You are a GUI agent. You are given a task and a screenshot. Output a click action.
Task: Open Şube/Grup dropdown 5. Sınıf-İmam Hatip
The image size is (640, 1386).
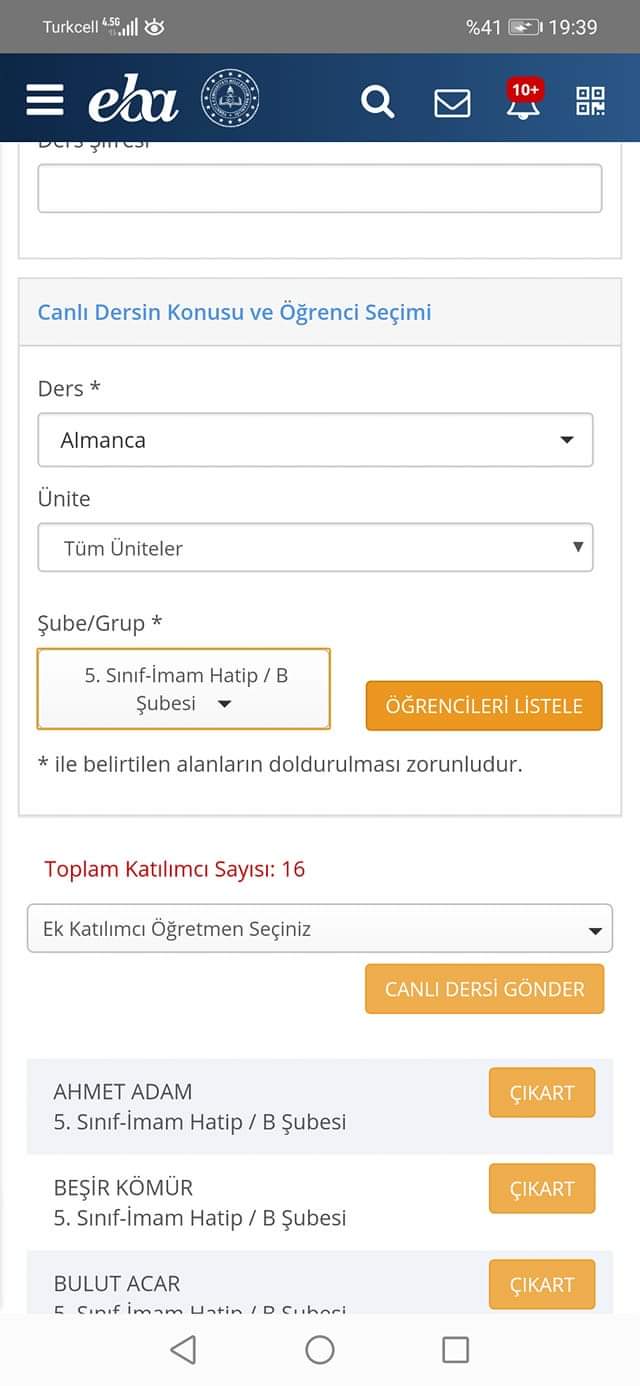click(184, 689)
